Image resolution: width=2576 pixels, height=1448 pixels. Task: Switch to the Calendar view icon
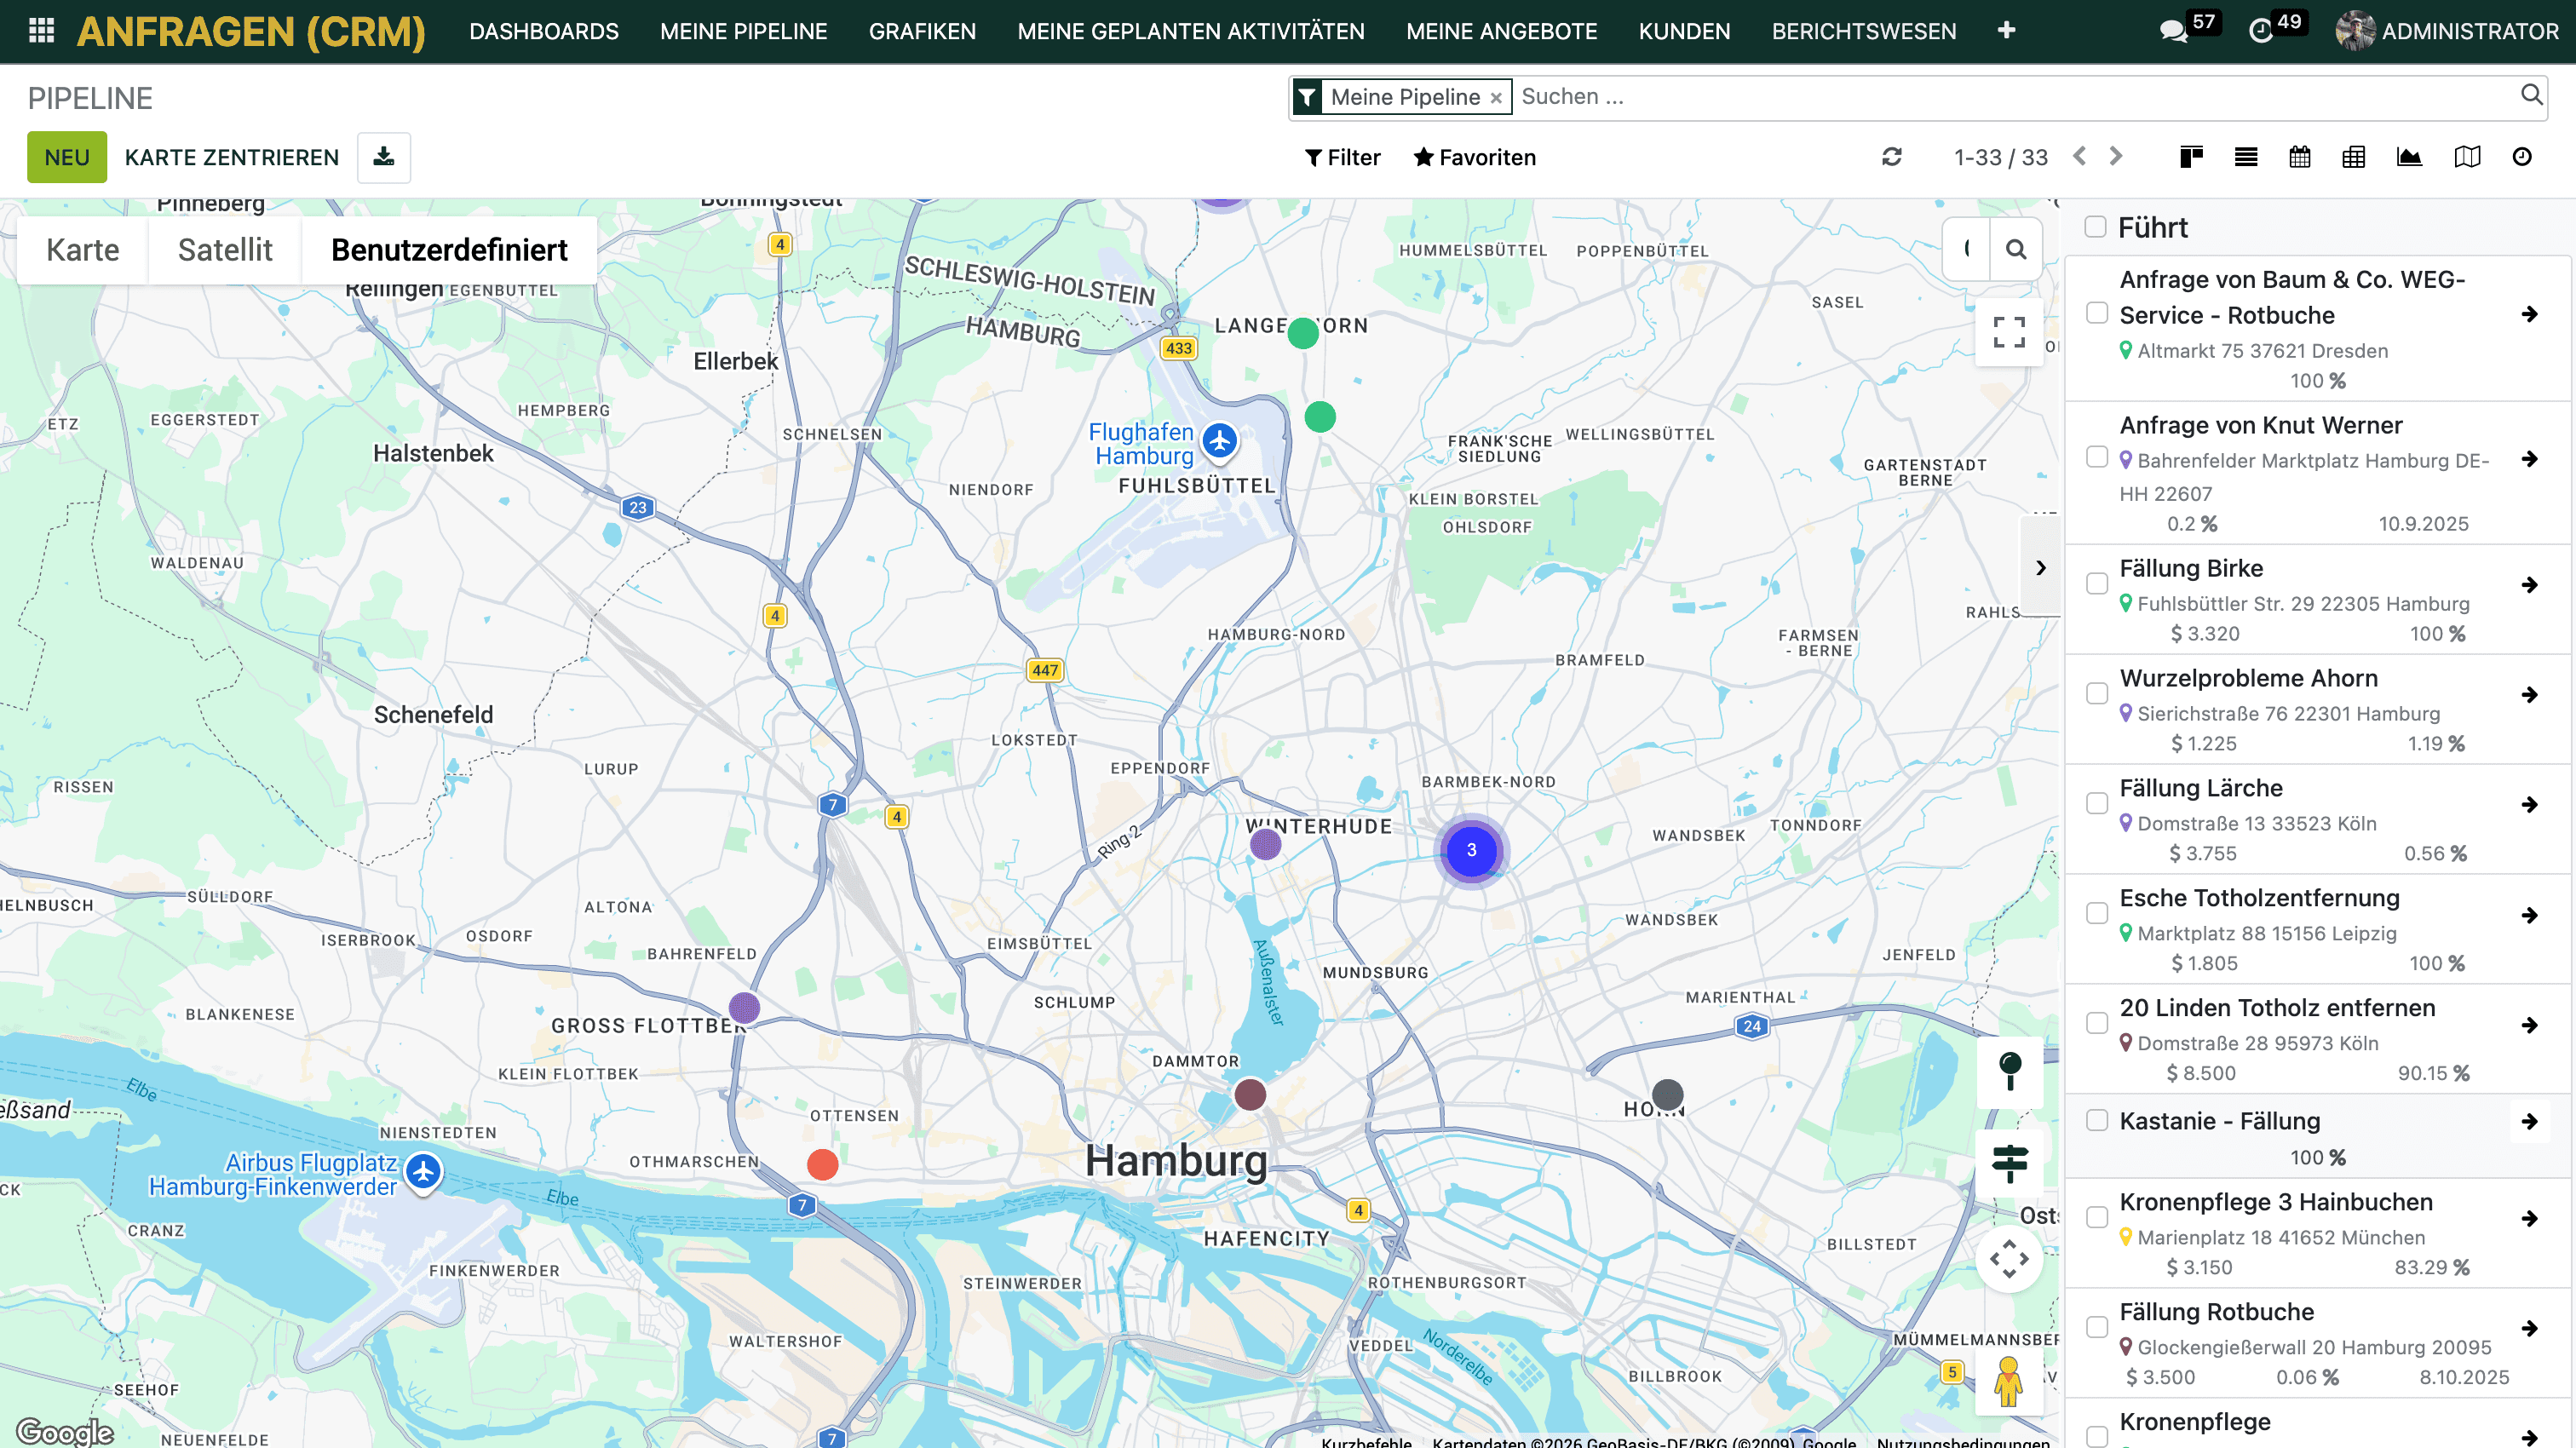pos(2299,157)
